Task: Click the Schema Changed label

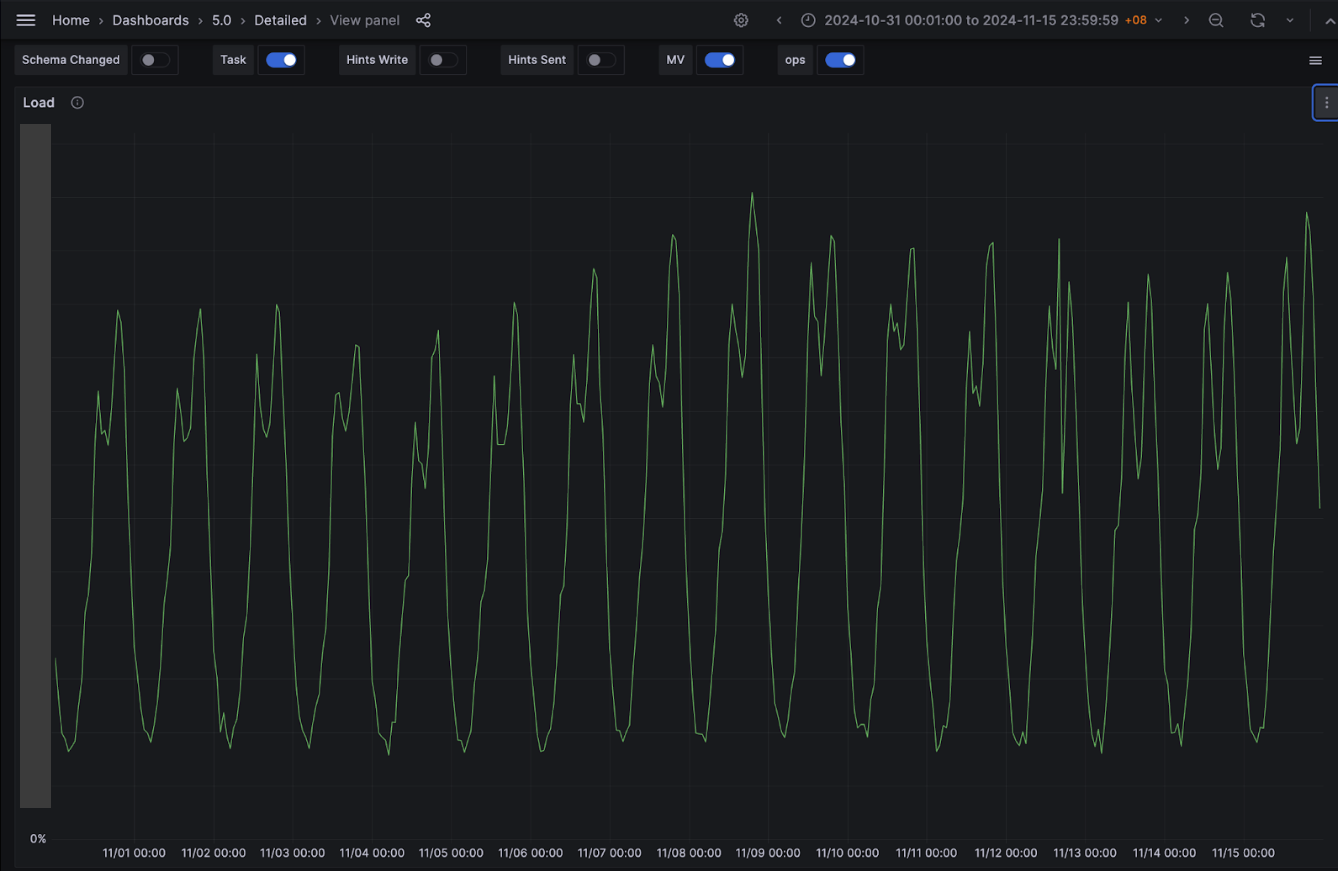Action: pos(71,60)
